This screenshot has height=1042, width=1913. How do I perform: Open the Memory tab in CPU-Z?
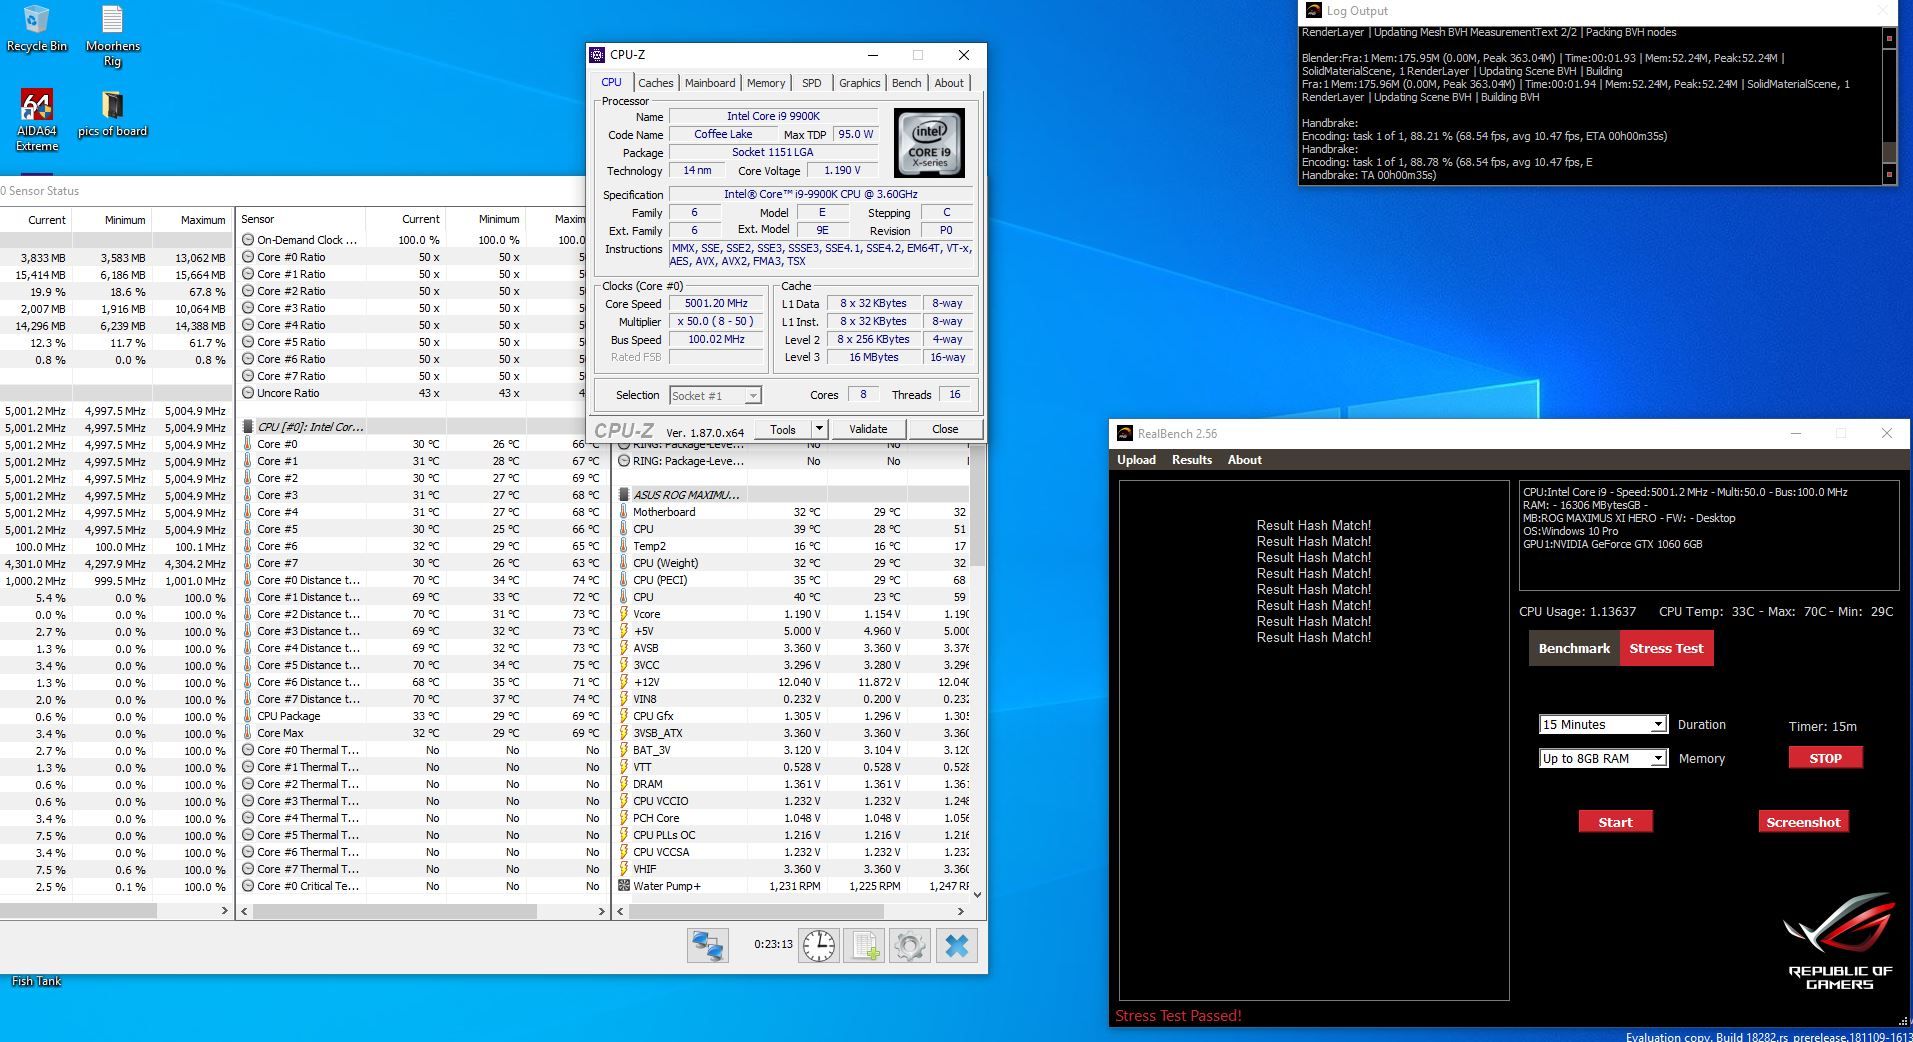tap(766, 83)
